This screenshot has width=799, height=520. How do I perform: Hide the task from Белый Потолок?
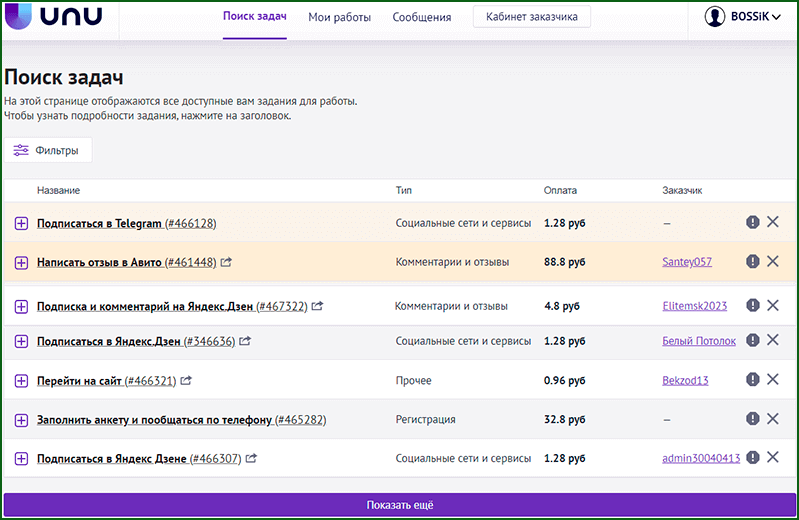(773, 340)
